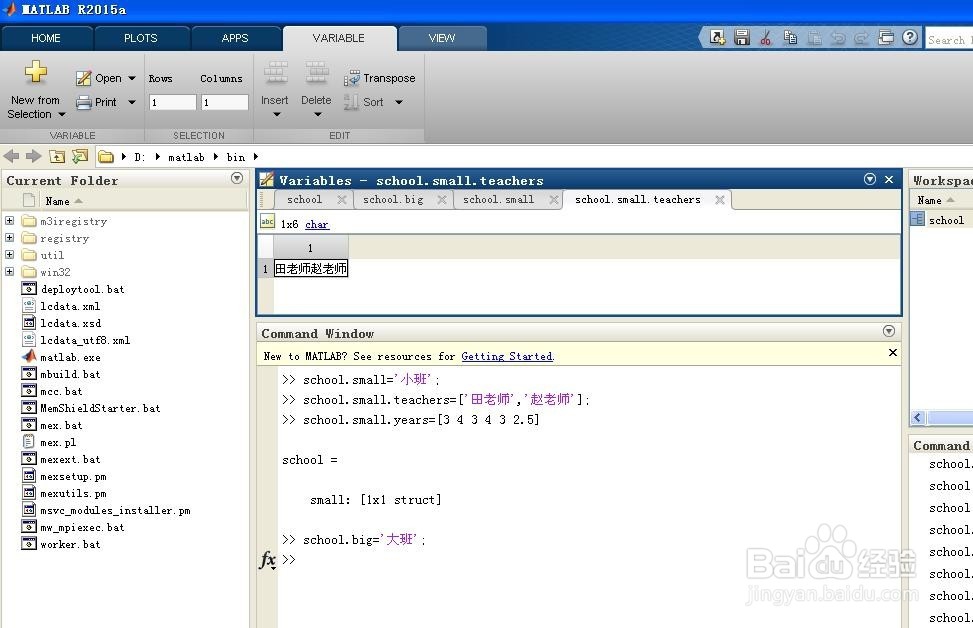Click the Save icon in quick access toolbar

[x=742, y=38]
